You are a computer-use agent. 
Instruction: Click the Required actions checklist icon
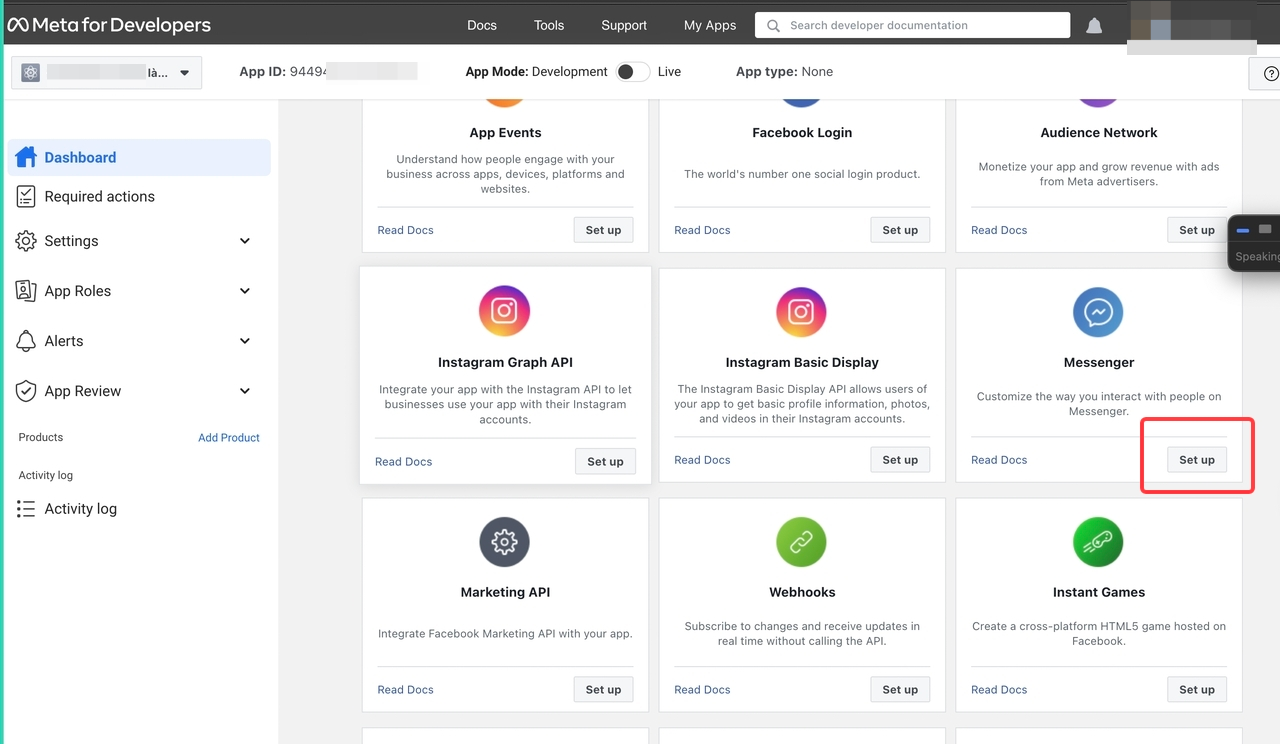[x=26, y=197]
